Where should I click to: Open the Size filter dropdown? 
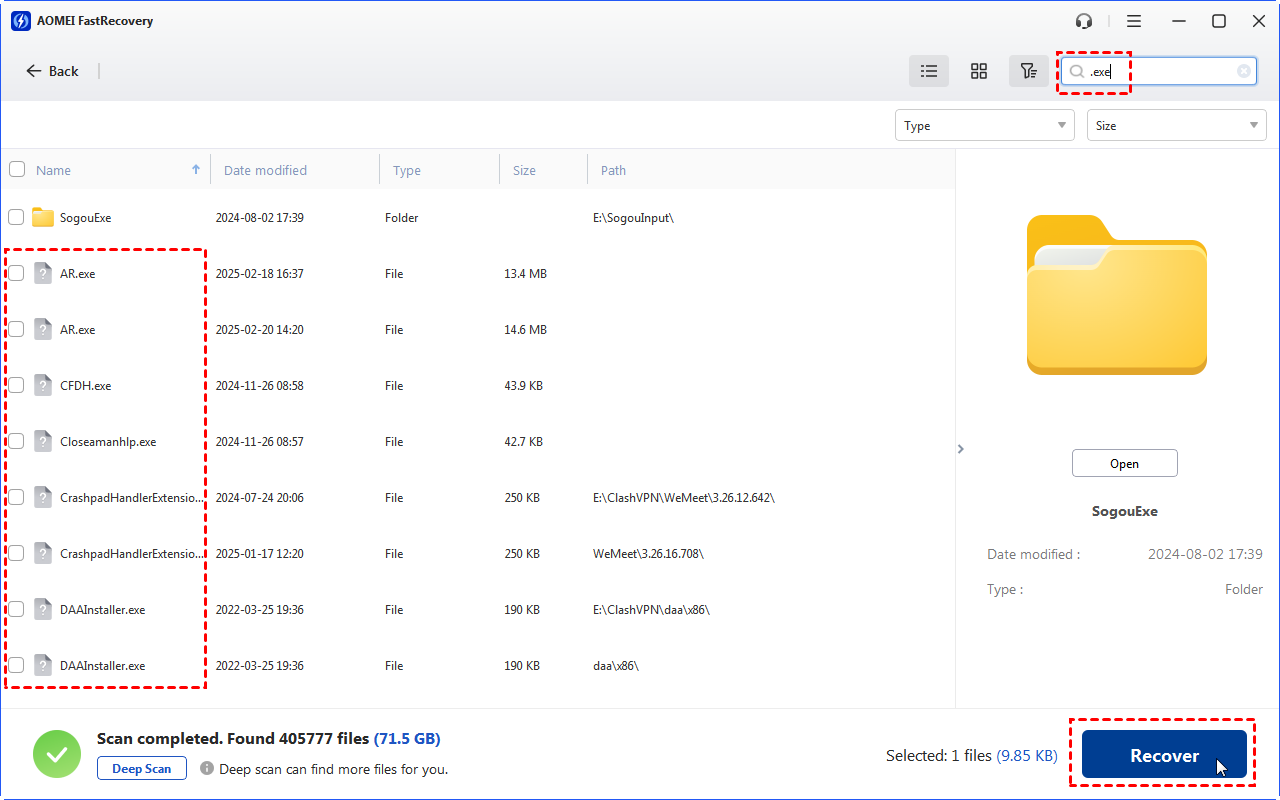tap(1176, 125)
